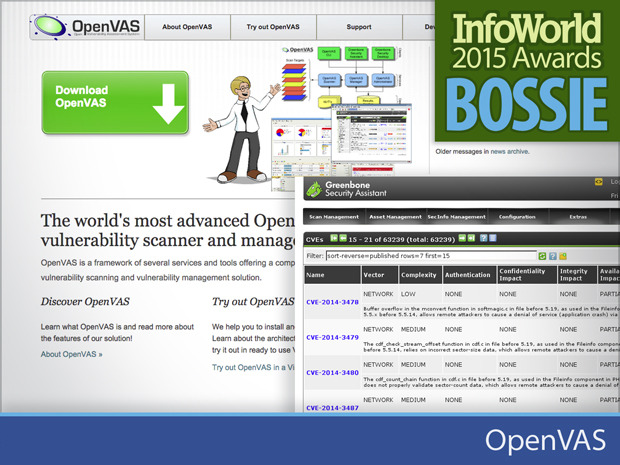Viewport: 620px width, 465px height.
Task: Expand the Asset Management menu
Action: (x=394, y=216)
